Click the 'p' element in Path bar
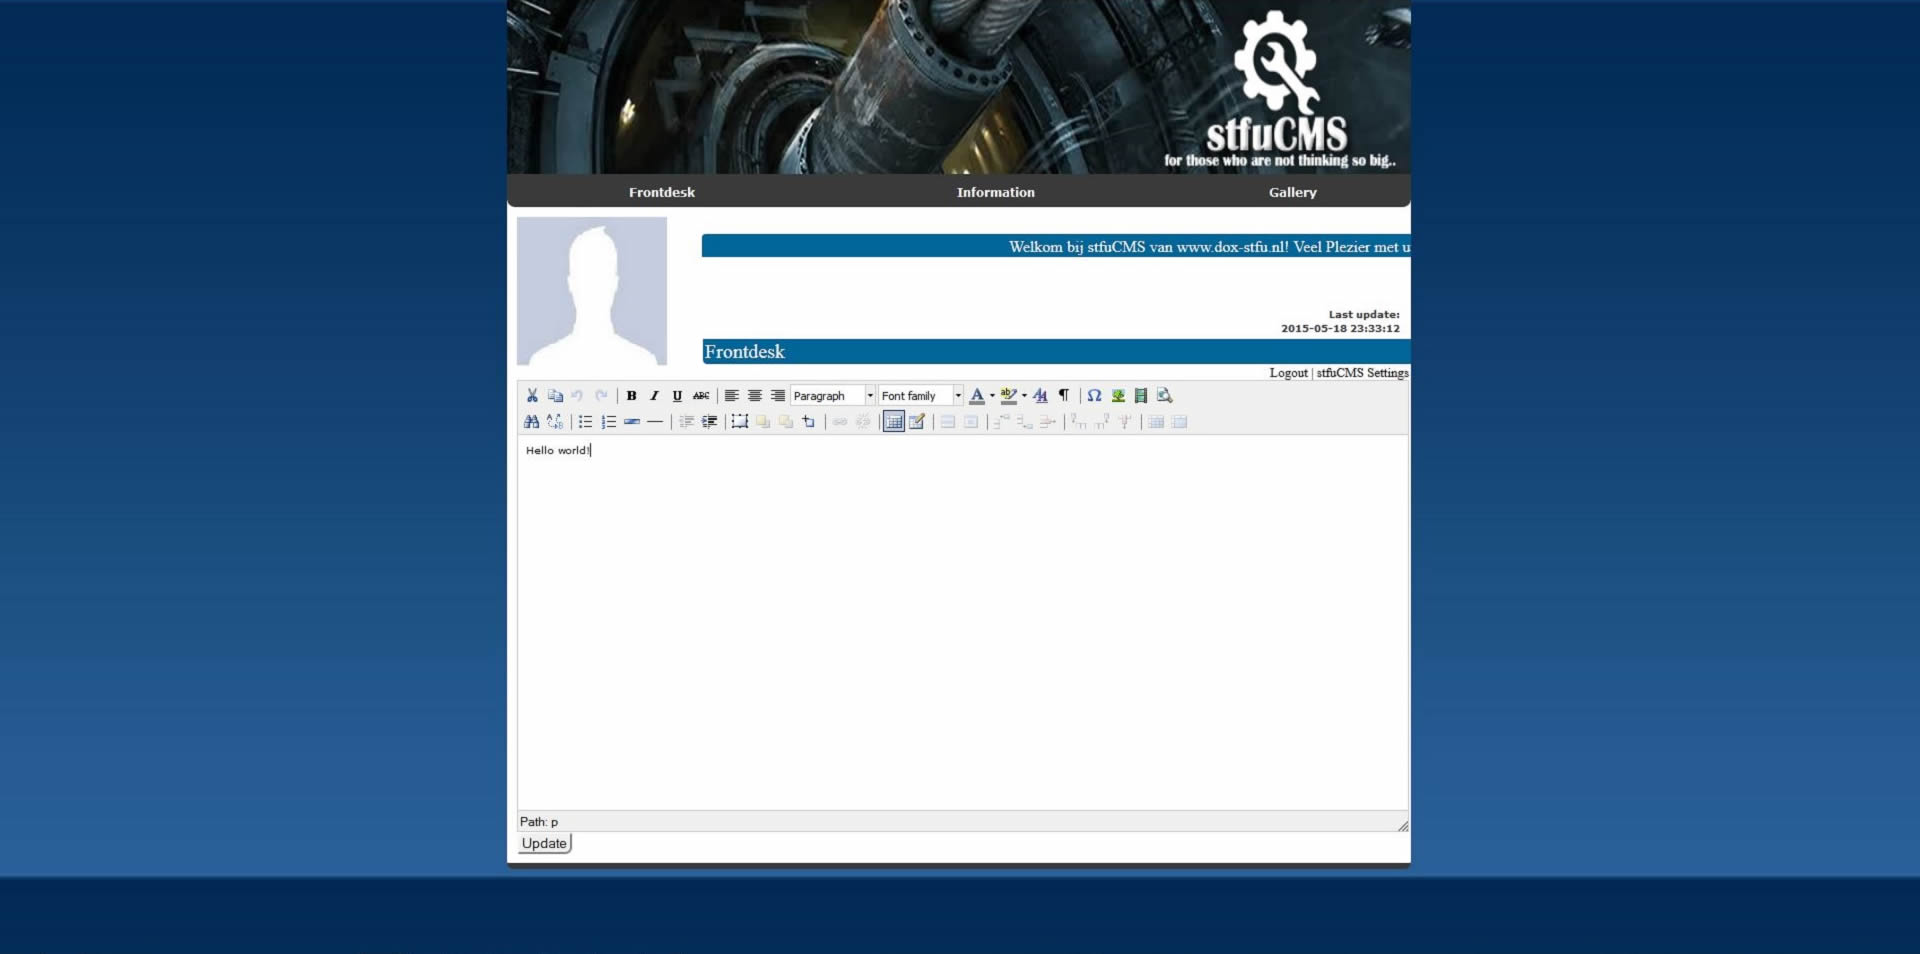Screen dimensions: 1920x954 click(x=554, y=822)
